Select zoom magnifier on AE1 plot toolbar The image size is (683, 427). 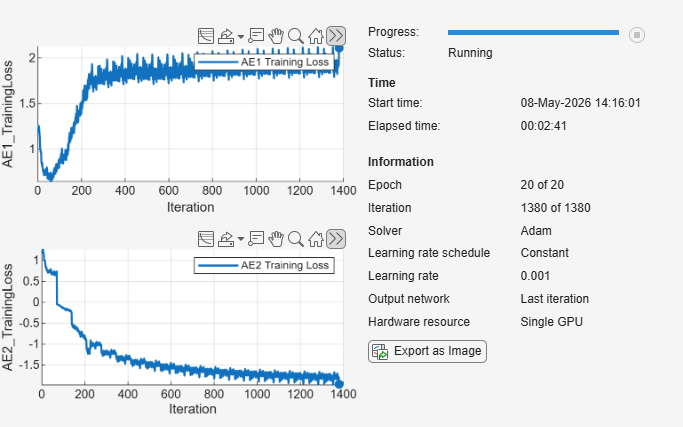coord(296,36)
